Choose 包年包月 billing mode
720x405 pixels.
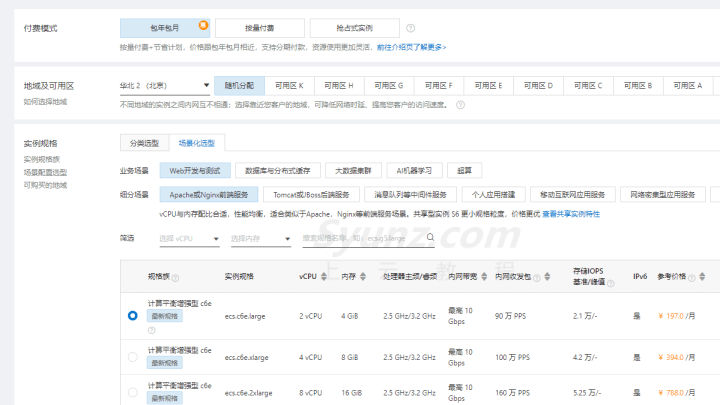165,28
